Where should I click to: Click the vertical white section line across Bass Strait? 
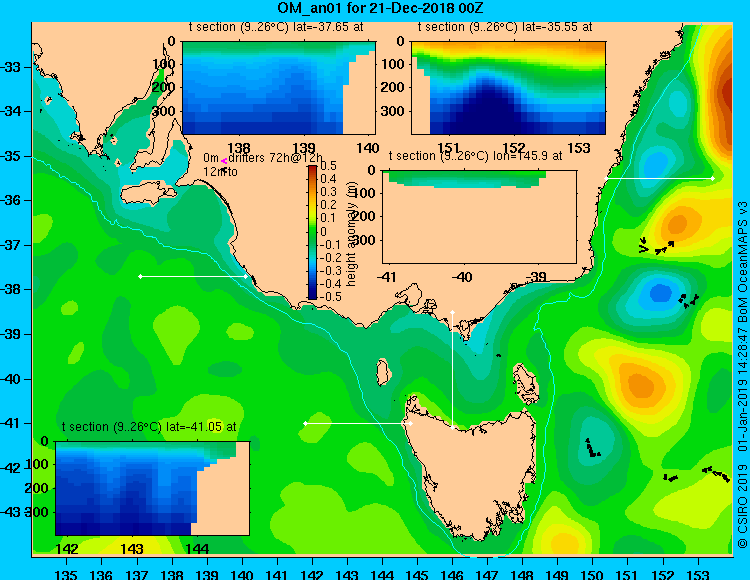(452, 370)
